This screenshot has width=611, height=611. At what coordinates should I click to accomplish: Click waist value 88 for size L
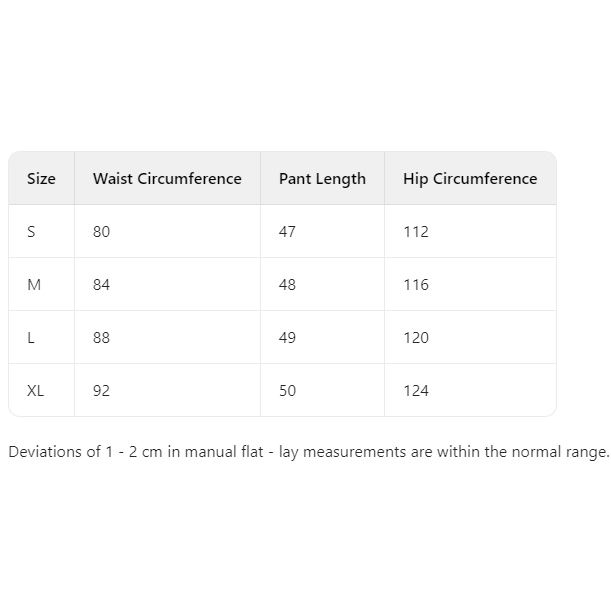(101, 338)
